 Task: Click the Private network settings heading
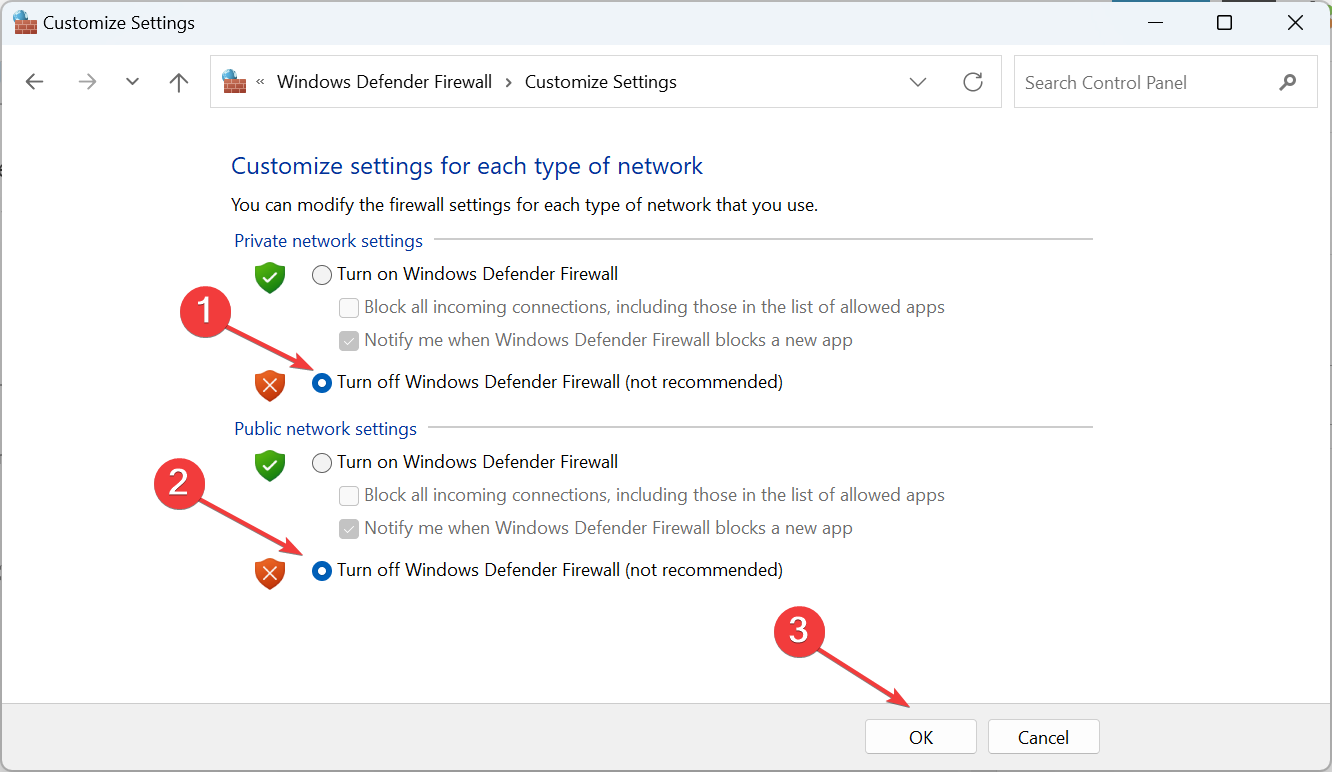point(328,241)
